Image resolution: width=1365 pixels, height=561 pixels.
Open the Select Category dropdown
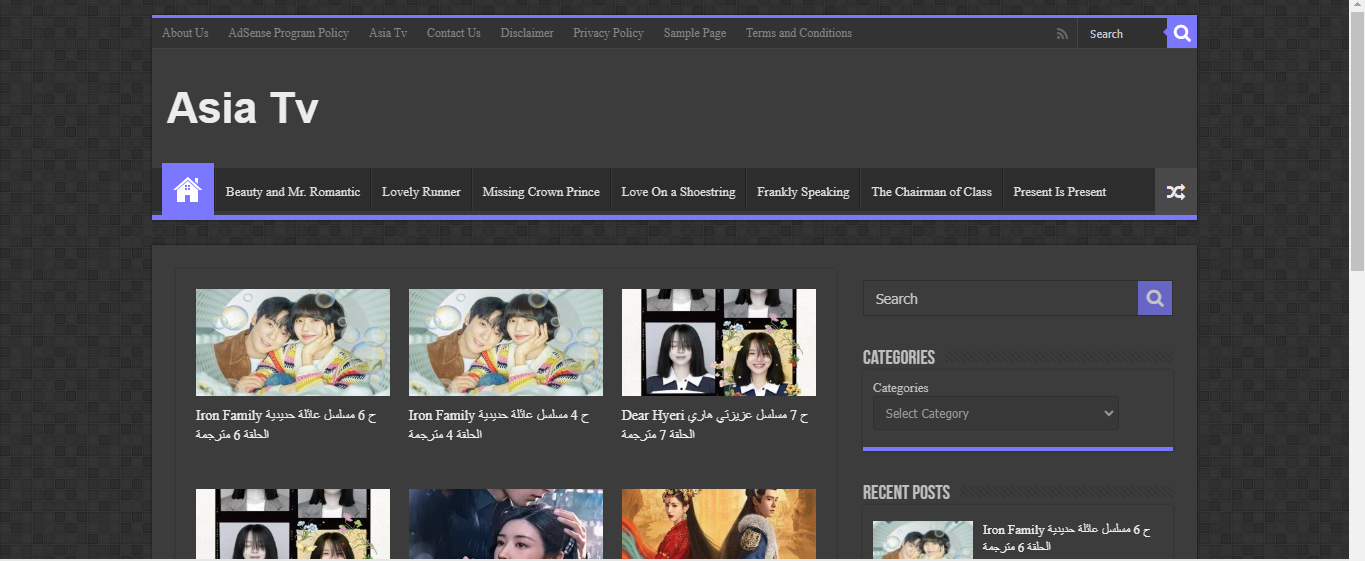point(996,413)
